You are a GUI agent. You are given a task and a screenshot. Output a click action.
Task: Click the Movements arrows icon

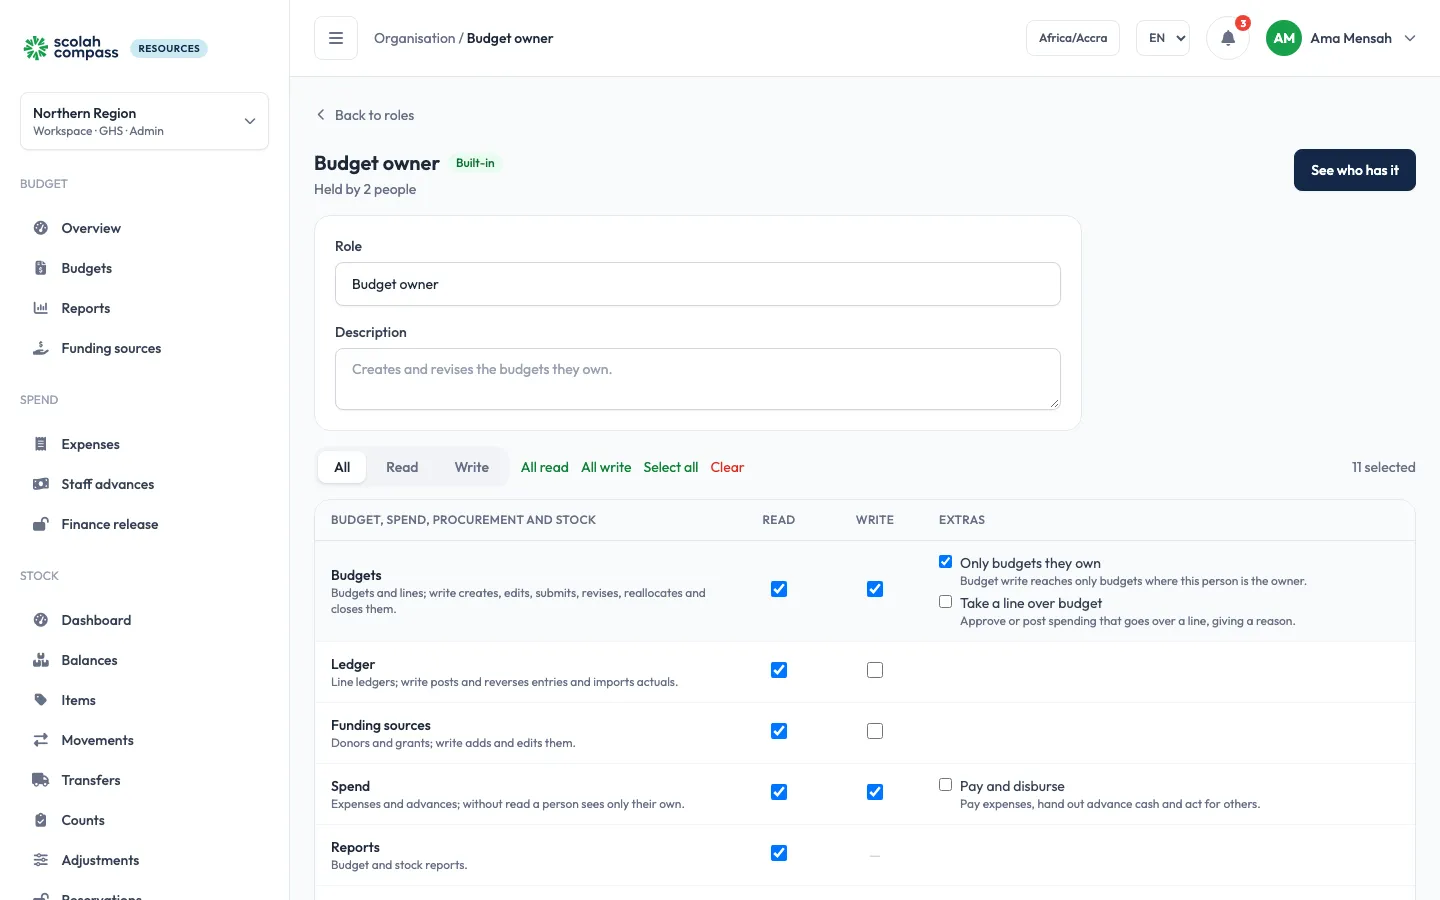tap(41, 740)
